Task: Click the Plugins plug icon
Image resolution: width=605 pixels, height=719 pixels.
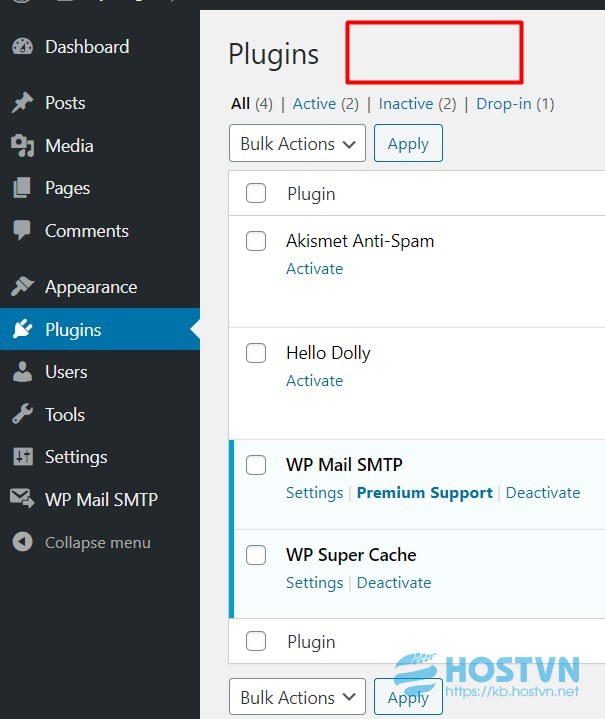Action: 22,329
